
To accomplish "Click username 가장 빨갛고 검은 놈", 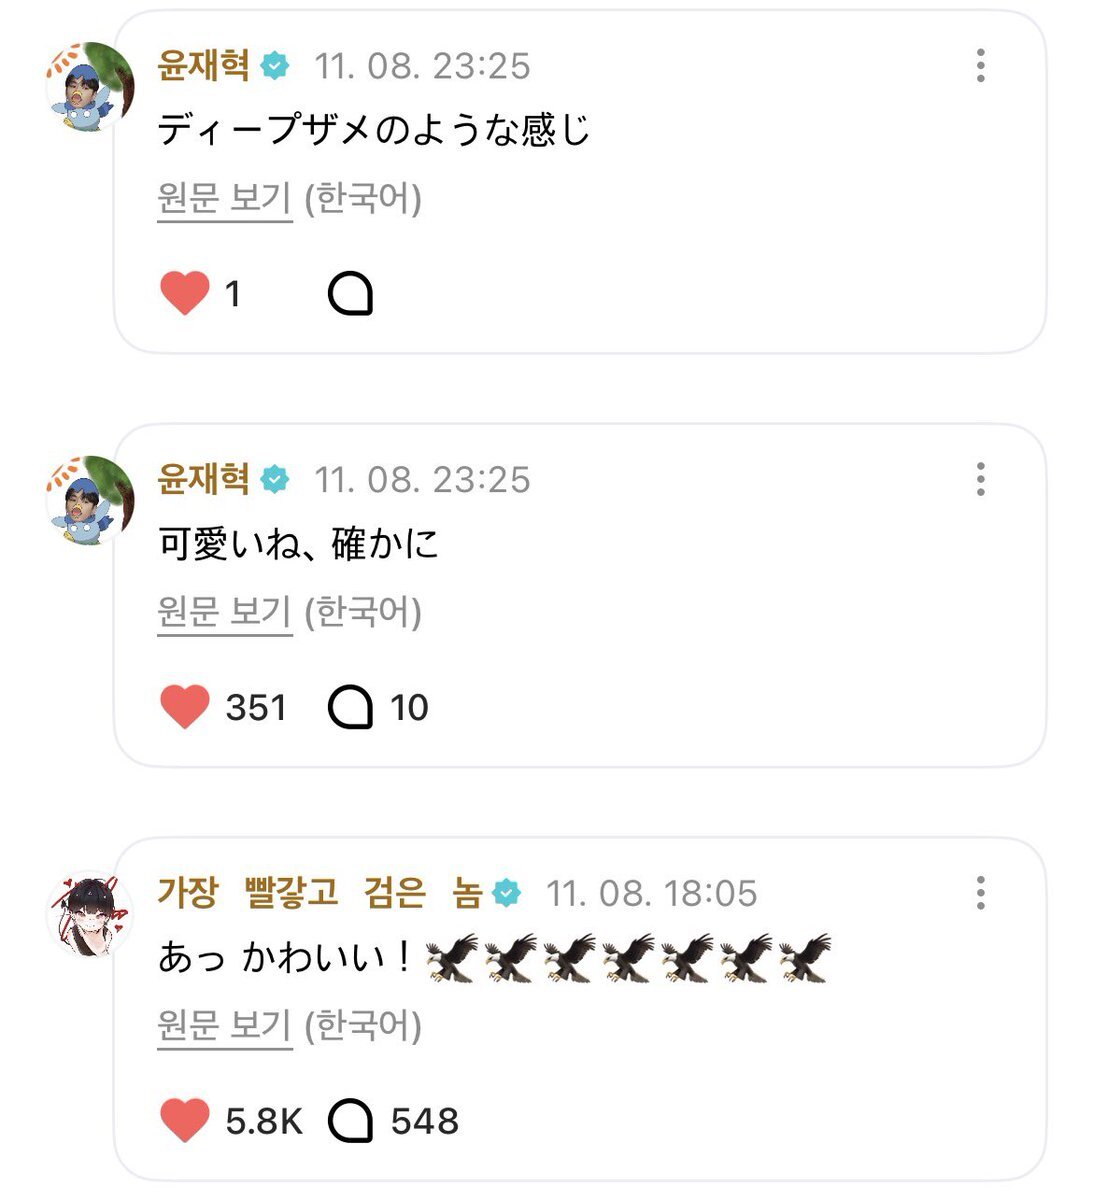I will point(320,893).
